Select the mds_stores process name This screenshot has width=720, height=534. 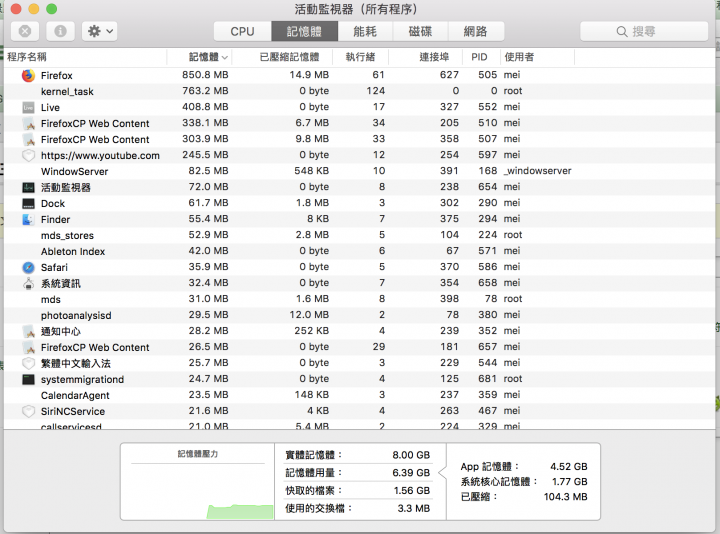point(67,236)
